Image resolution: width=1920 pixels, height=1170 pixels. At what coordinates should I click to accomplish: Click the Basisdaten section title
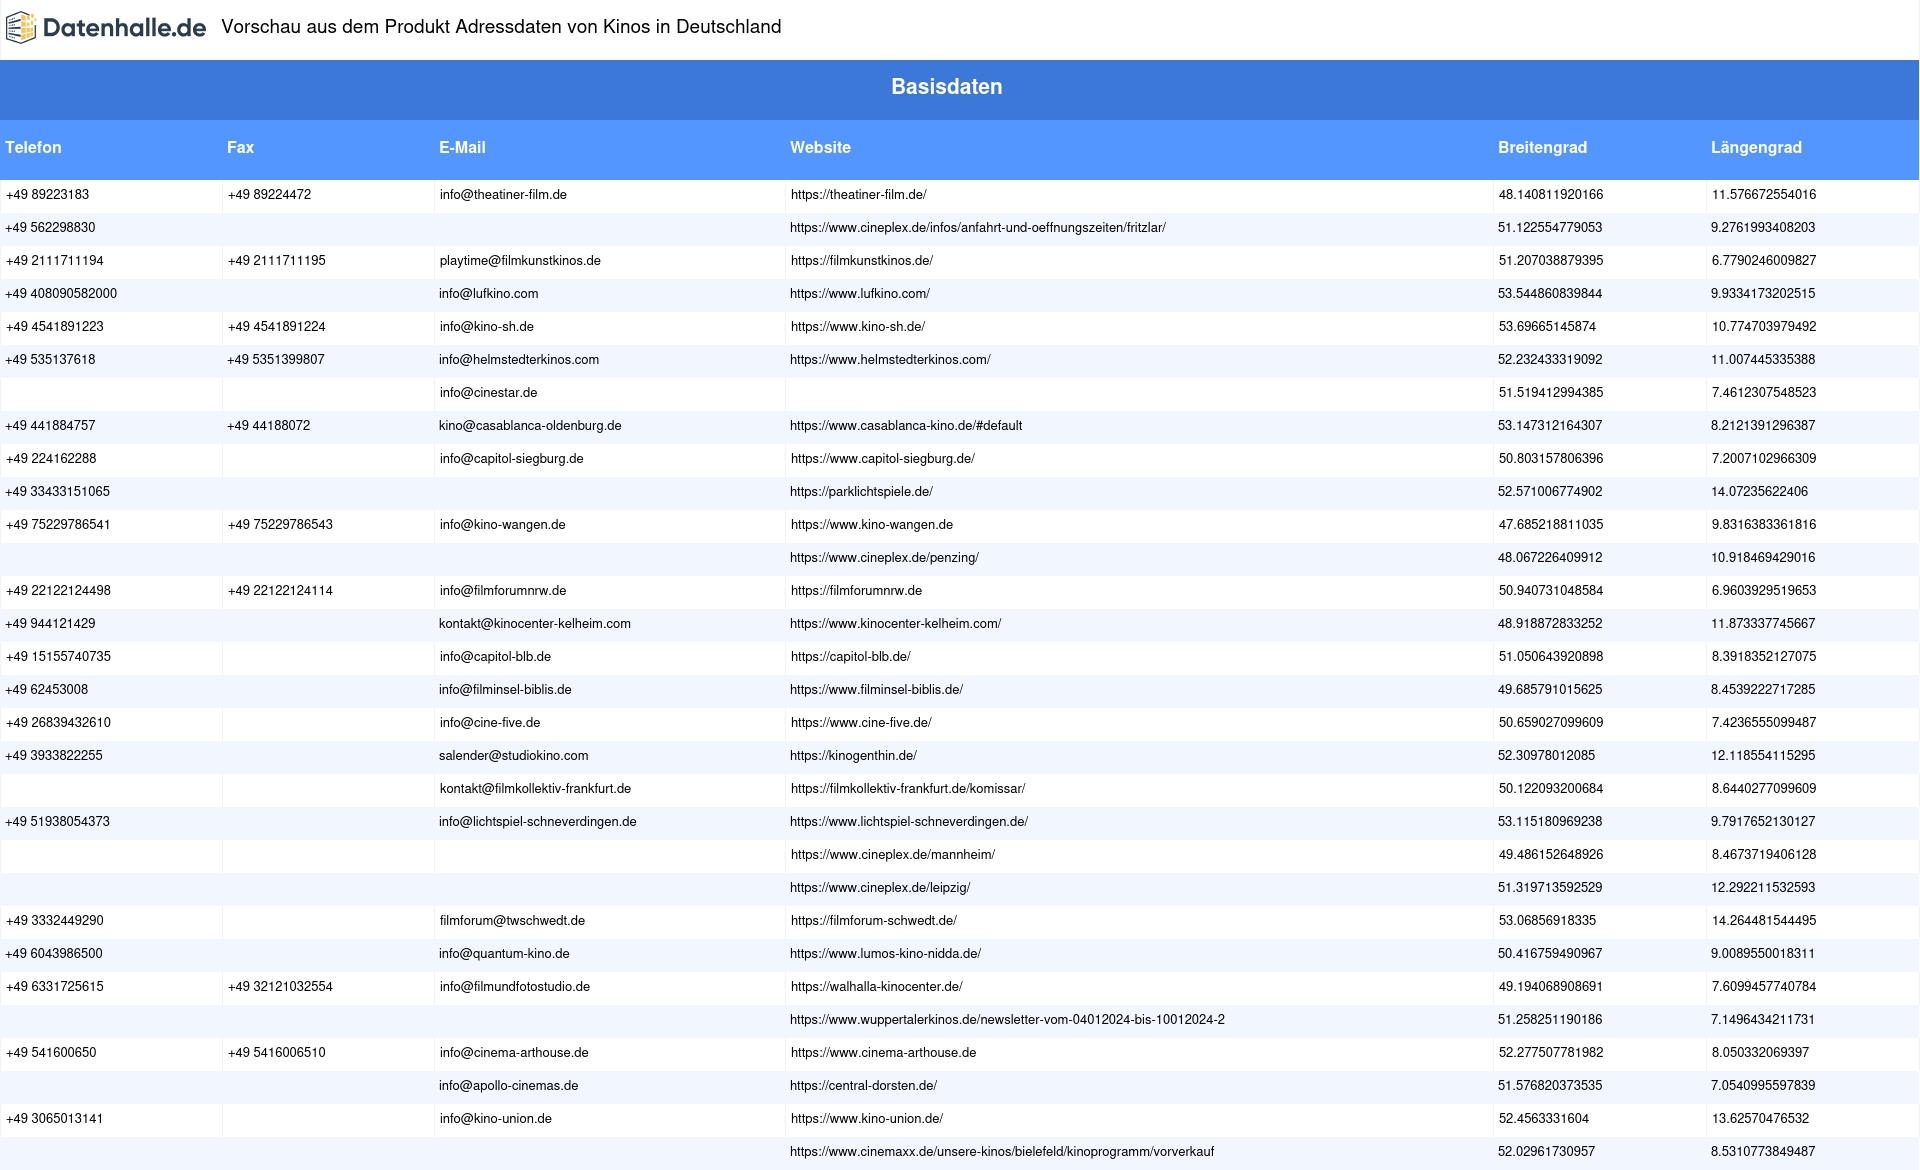[946, 87]
